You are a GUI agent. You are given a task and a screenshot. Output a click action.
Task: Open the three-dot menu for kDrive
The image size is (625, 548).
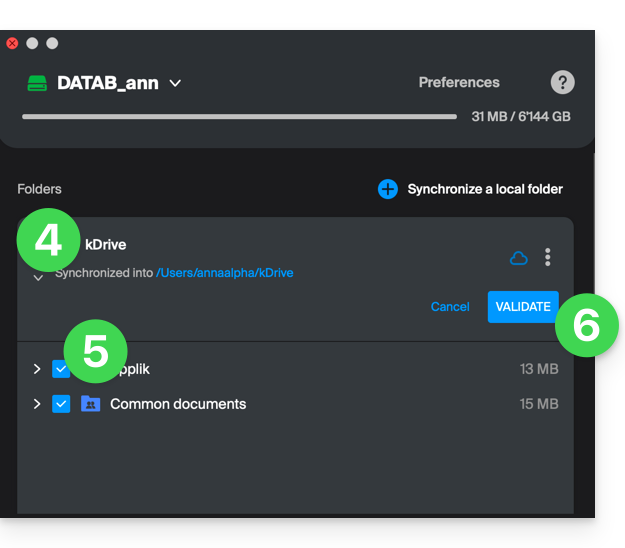click(547, 258)
